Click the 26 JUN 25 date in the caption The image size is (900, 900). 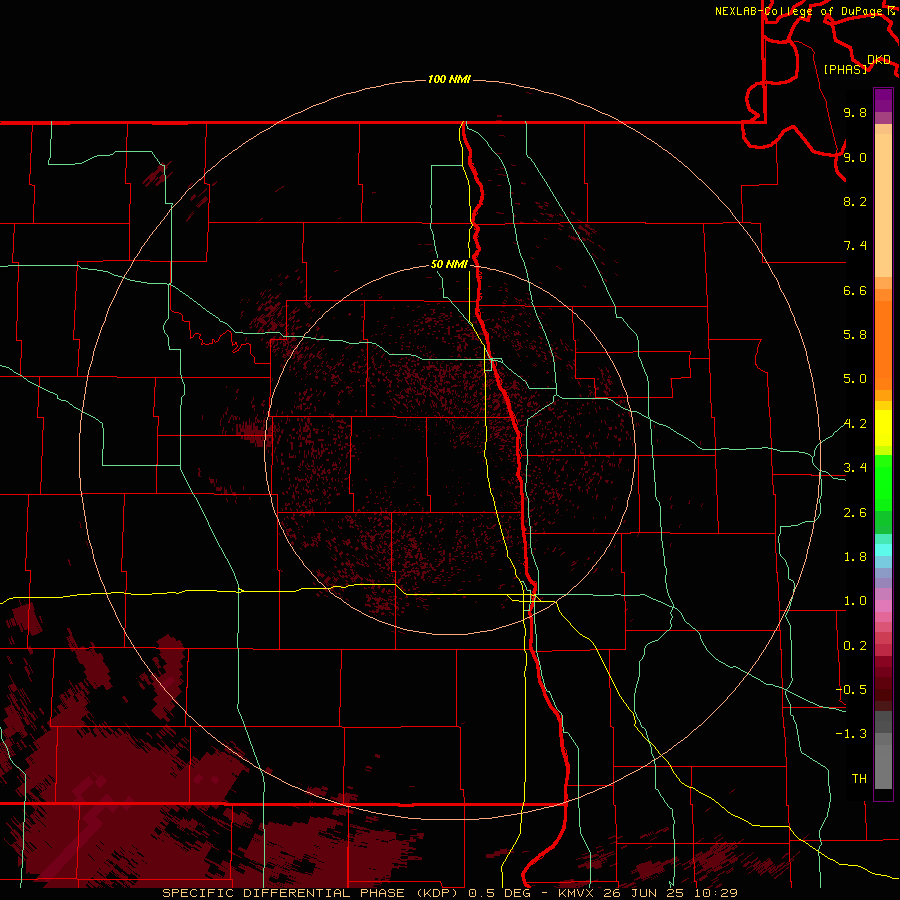point(644,893)
